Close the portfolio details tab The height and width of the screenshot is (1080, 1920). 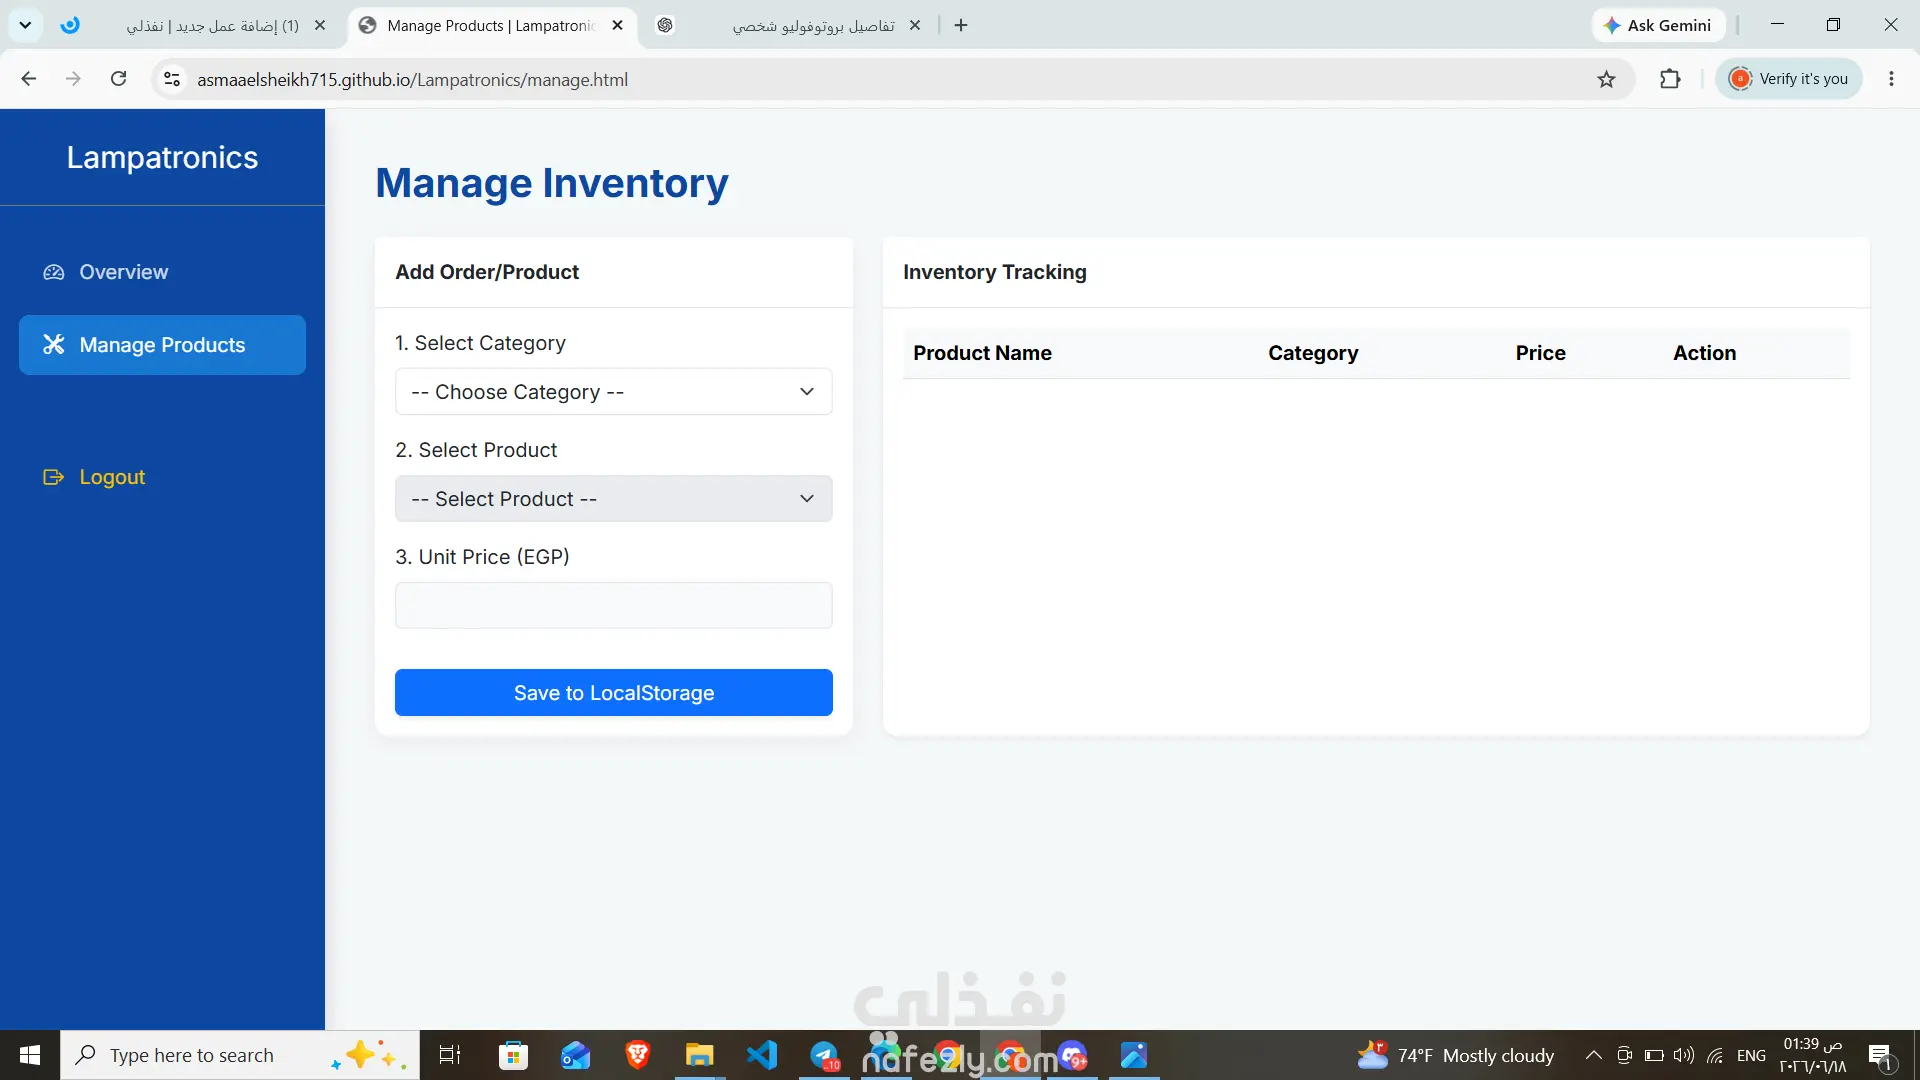915,25
